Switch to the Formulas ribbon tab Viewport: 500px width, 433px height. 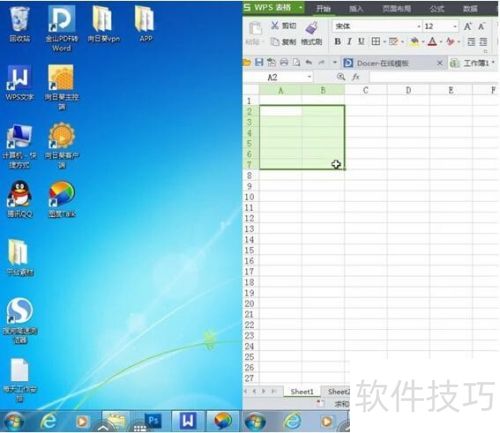point(436,9)
